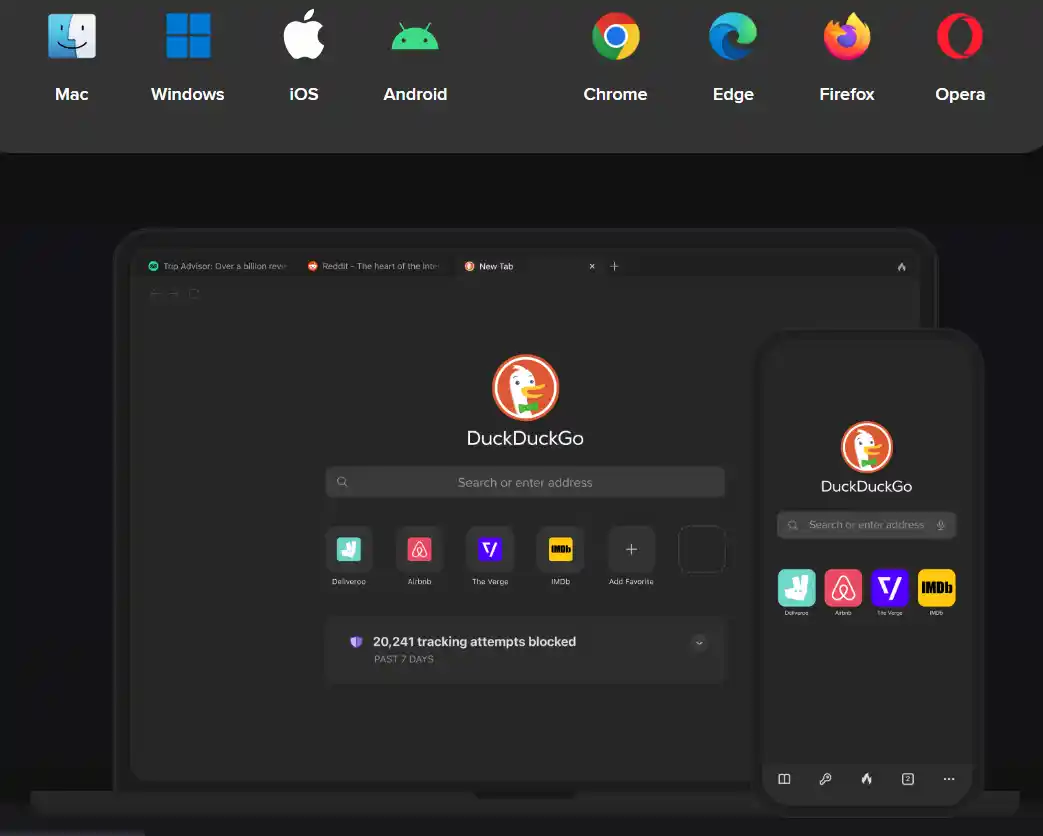The image size is (1043, 836).
Task: Select the Mac Finder icon
Action: [x=72, y=36]
